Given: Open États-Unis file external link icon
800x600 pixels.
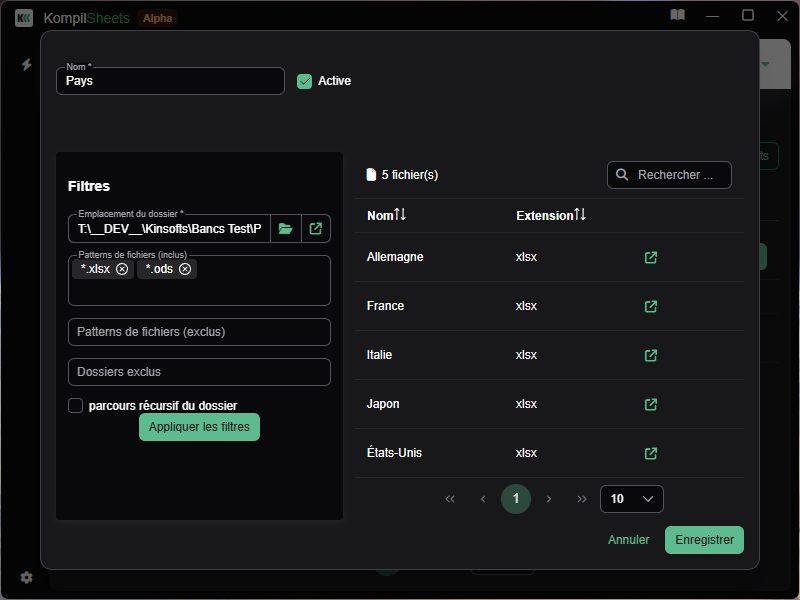Looking at the screenshot, I should click(651, 453).
